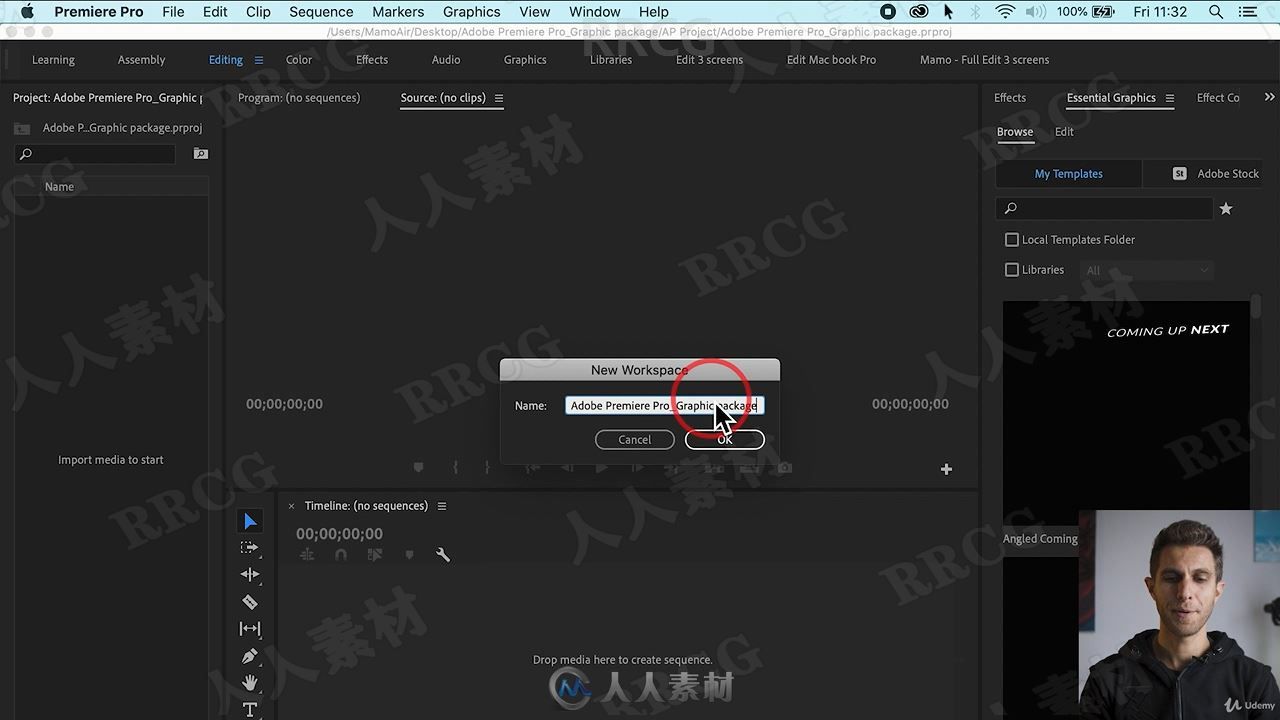Click the project file bin icon

22,128
